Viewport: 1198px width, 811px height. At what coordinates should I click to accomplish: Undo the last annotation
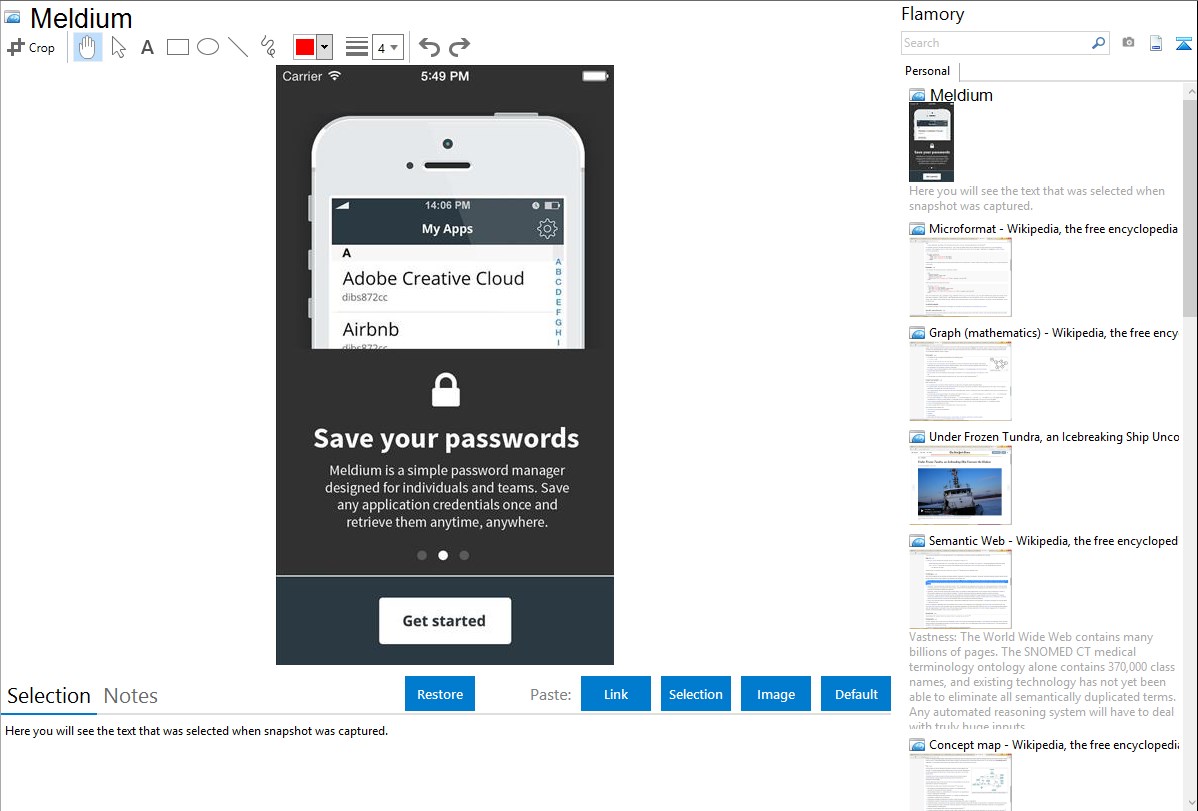(429, 47)
